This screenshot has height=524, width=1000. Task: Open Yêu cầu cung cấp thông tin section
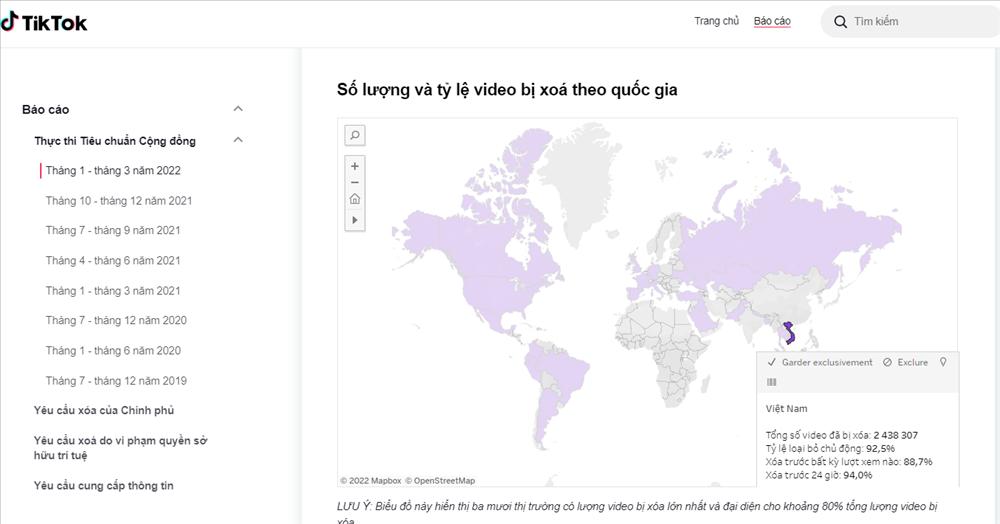[x=103, y=486]
